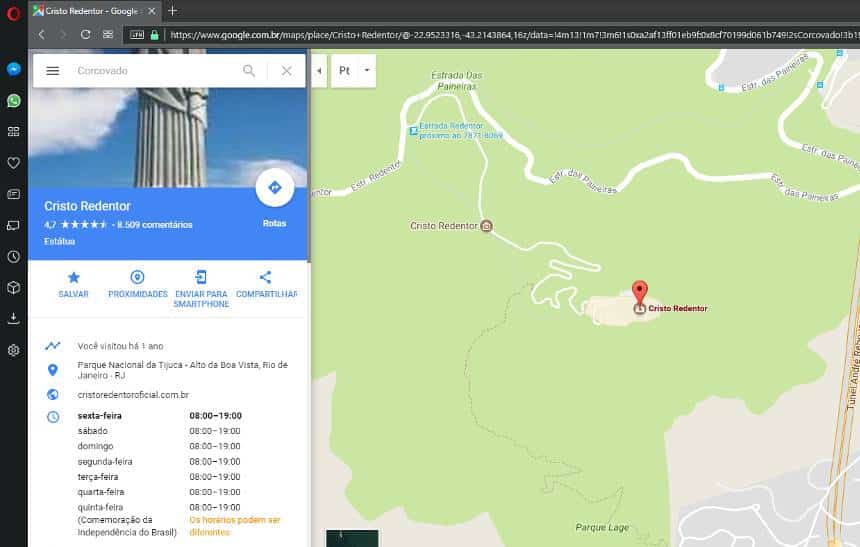Reload the page
Viewport: 860px width, 547px height.
point(86,35)
